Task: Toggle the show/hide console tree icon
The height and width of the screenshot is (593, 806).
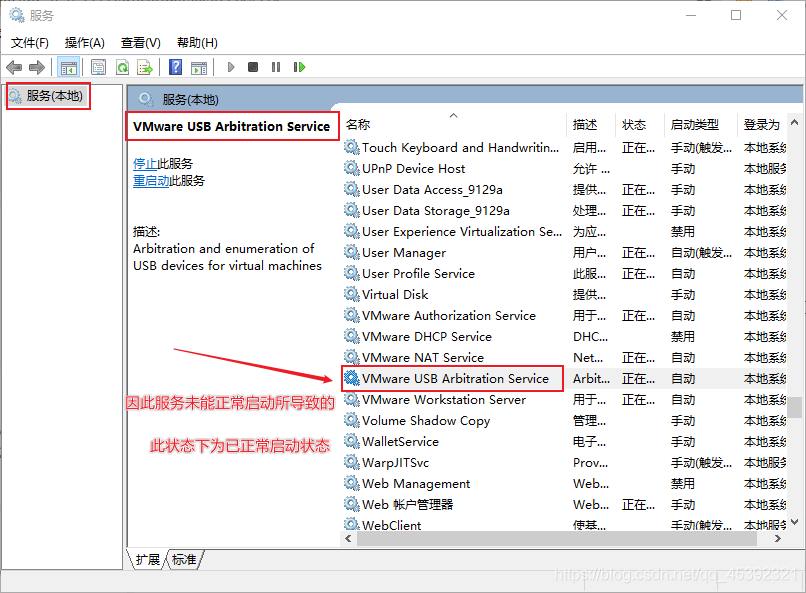Action: click(68, 67)
